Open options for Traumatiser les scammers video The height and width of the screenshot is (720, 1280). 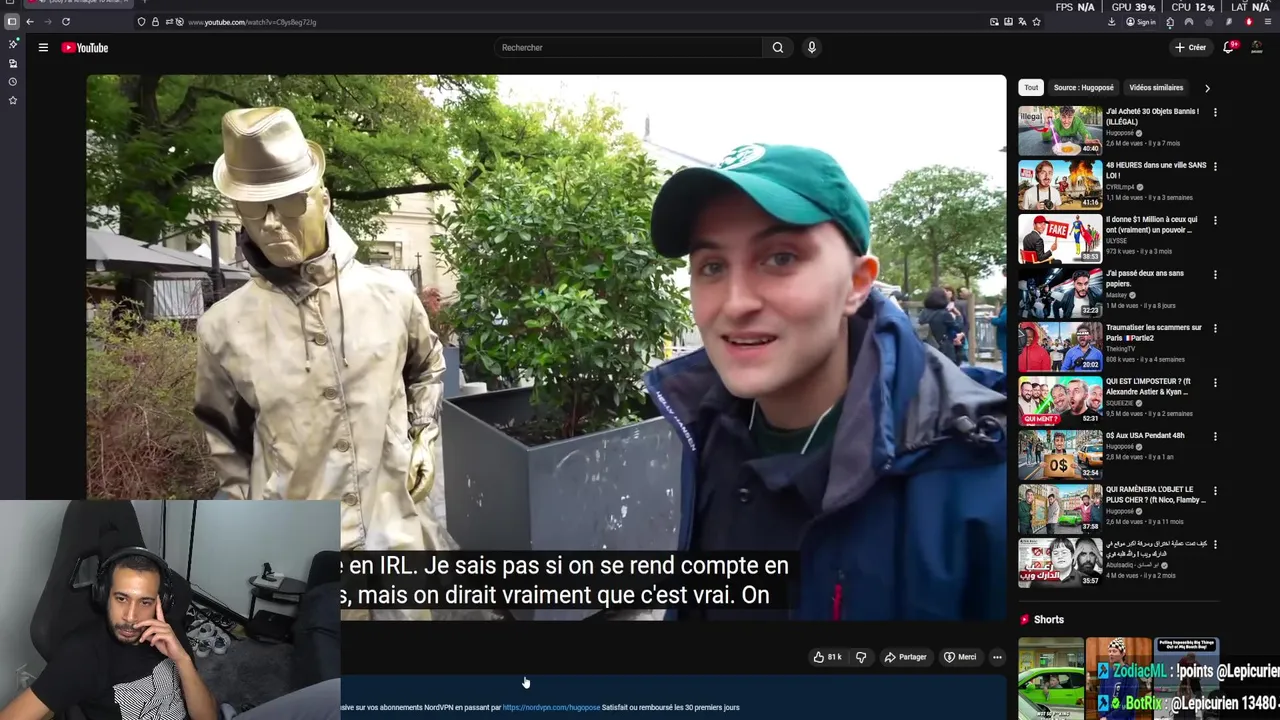pyautogui.click(x=1215, y=328)
